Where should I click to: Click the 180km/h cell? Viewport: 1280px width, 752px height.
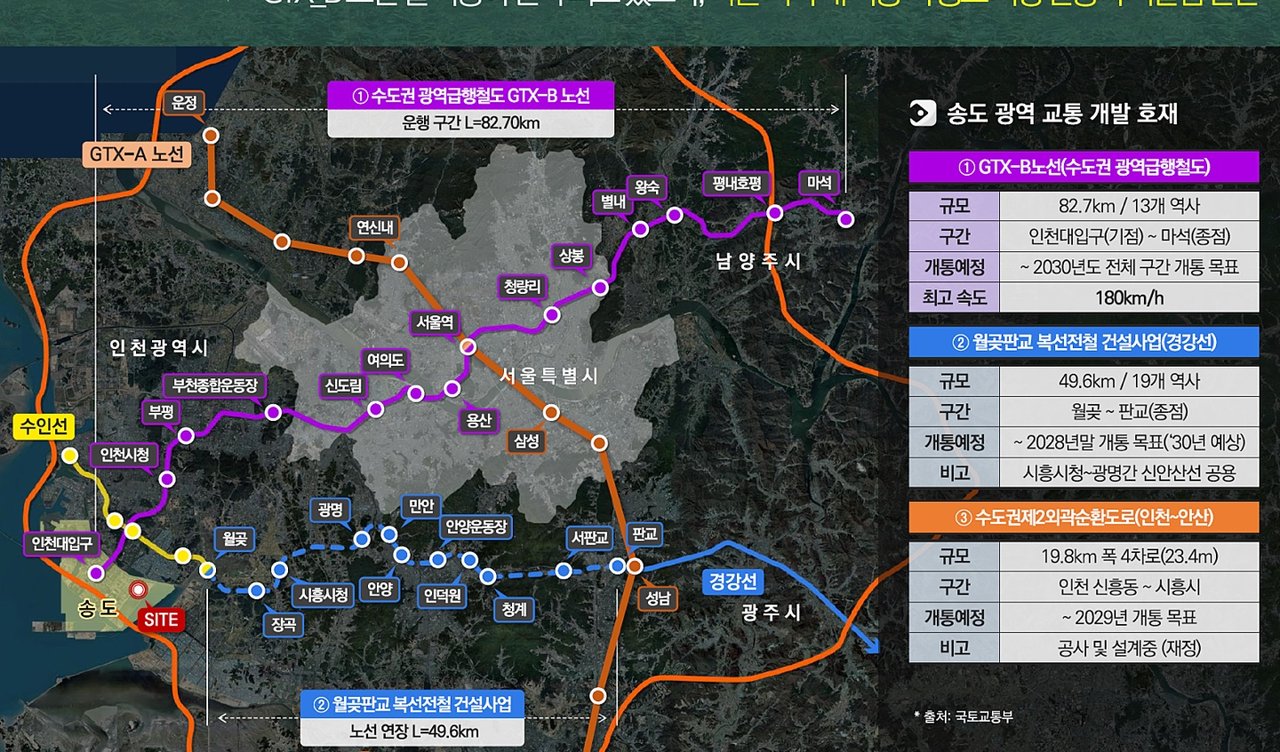pos(1129,297)
